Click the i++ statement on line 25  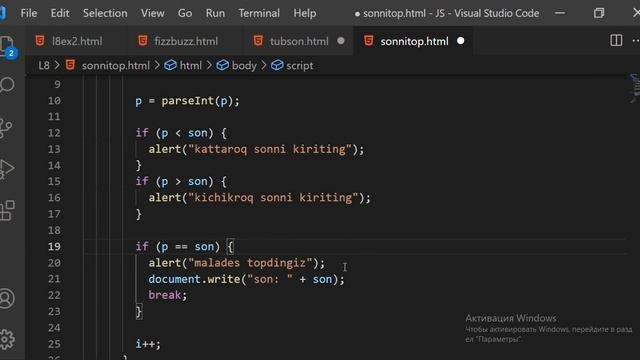coord(148,344)
